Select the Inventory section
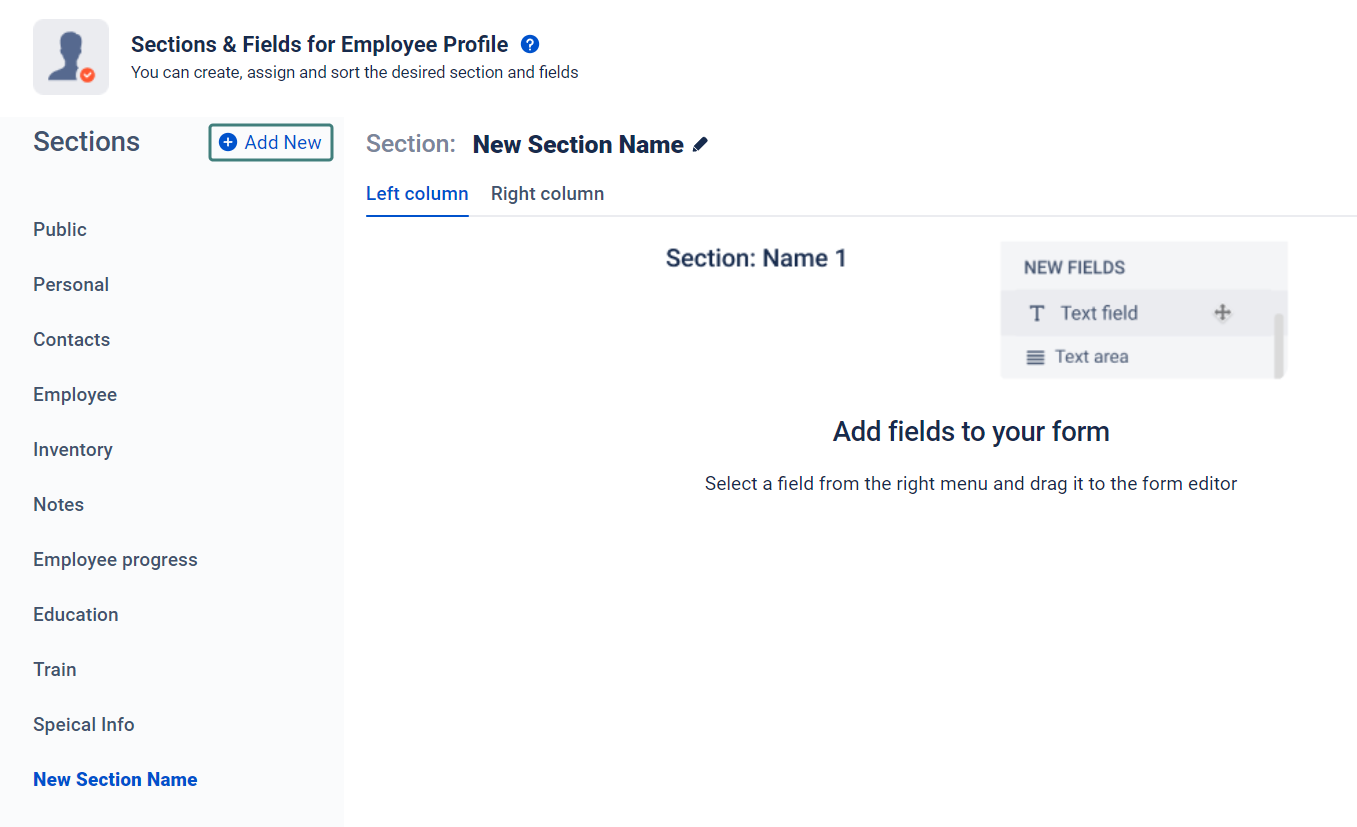This screenshot has width=1357, height=827. (73, 449)
